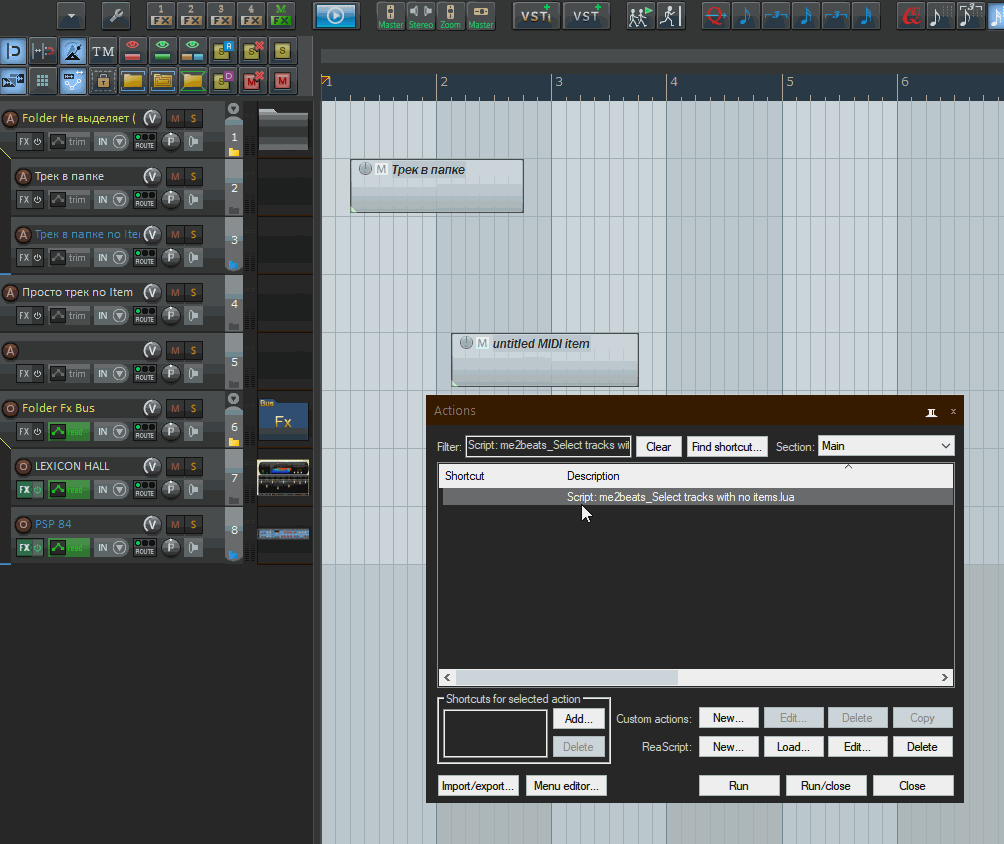1004x844 pixels.
Task: Mute the Просто трек no Item track
Action: coord(175,292)
